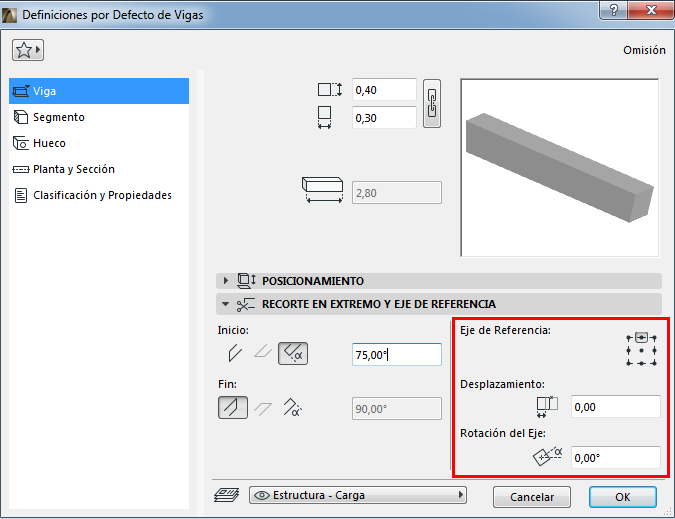The image size is (675, 519).
Task: Toggle vertical cut for Fin
Action: 233,408
